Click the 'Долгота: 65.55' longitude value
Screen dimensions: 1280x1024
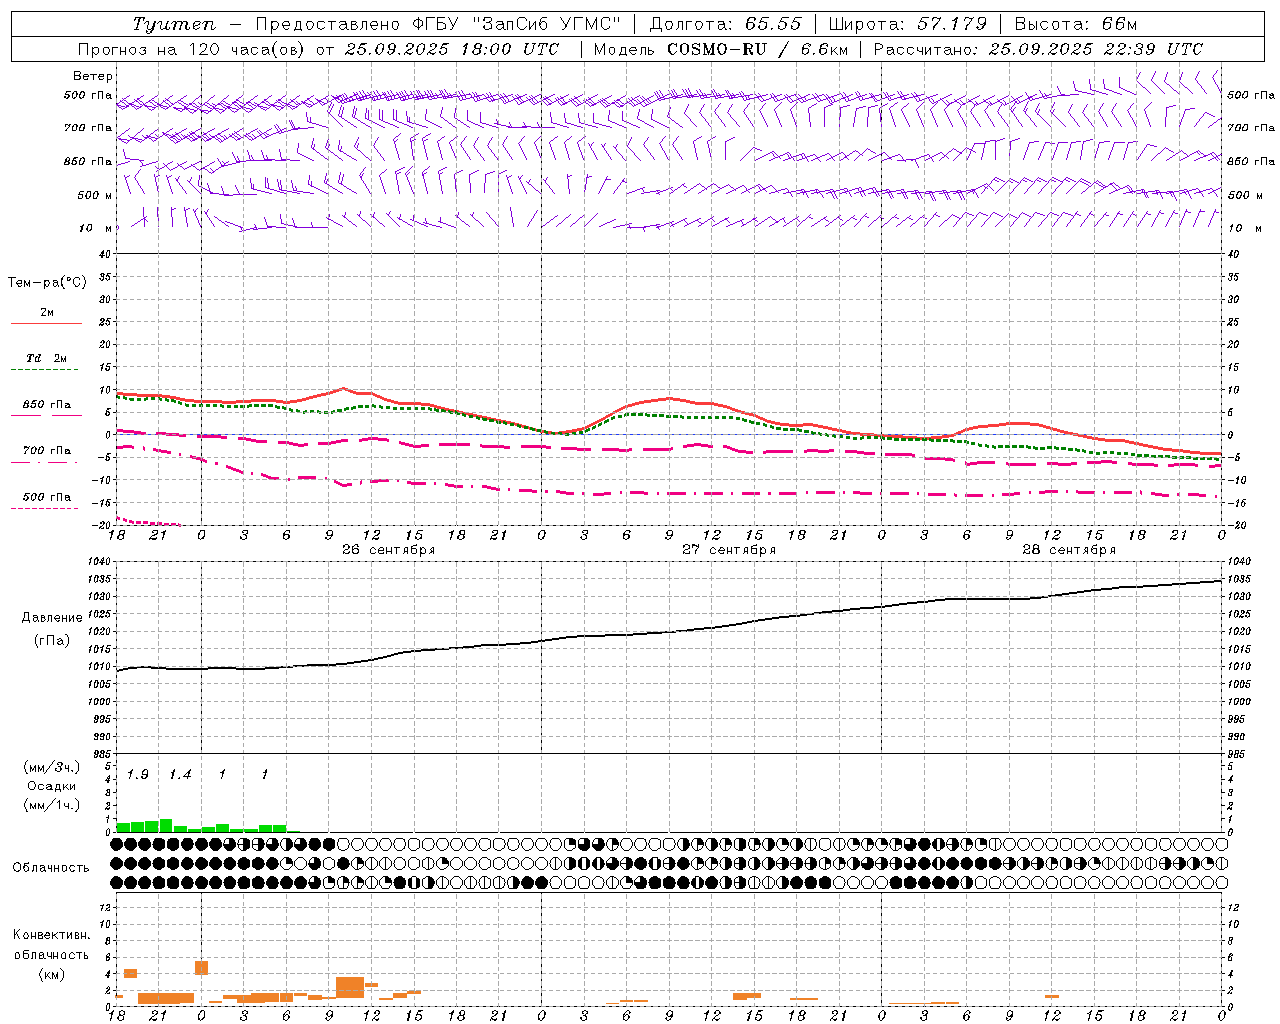pos(727,24)
